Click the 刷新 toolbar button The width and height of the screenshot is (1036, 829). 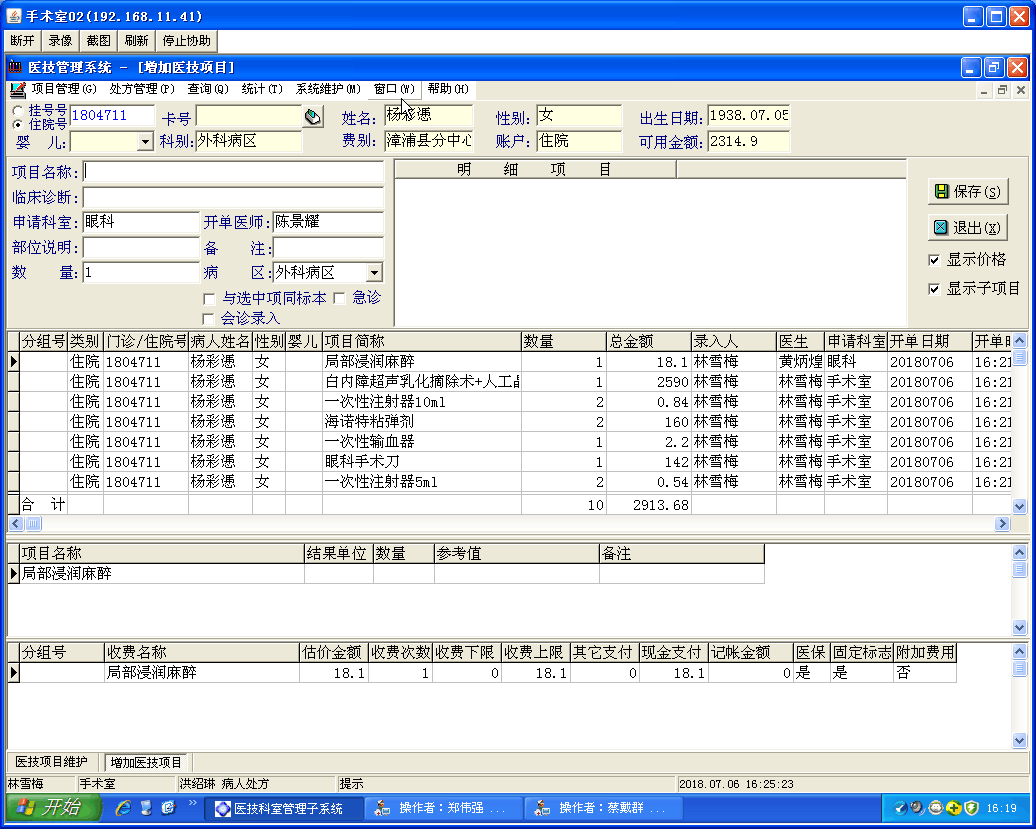(x=136, y=41)
